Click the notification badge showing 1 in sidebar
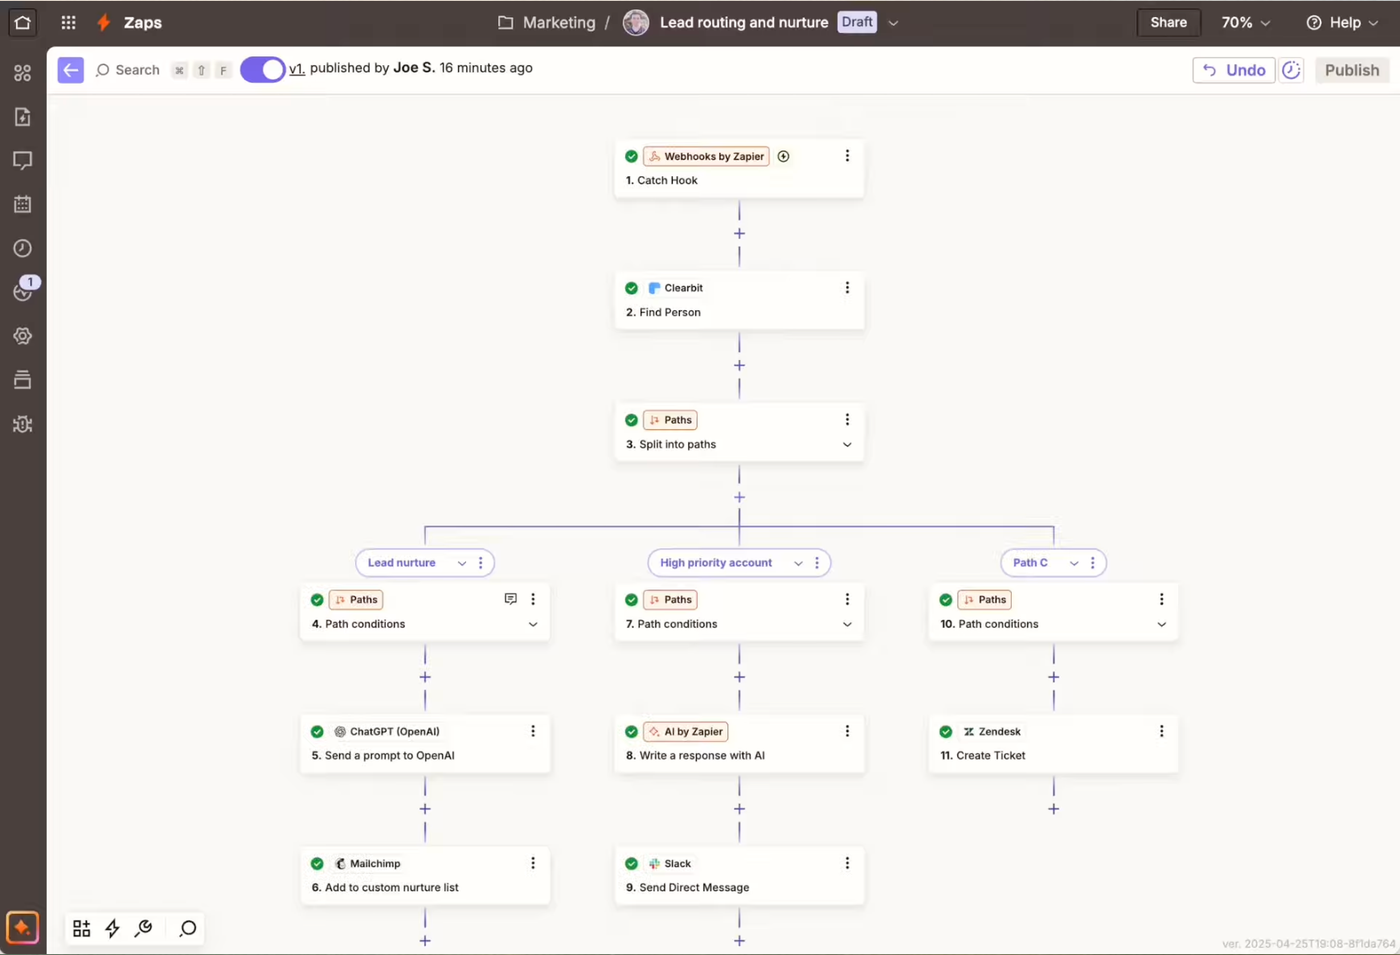Image resolution: width=1400 pixels, height=955 pixels. tap(29, 283)
